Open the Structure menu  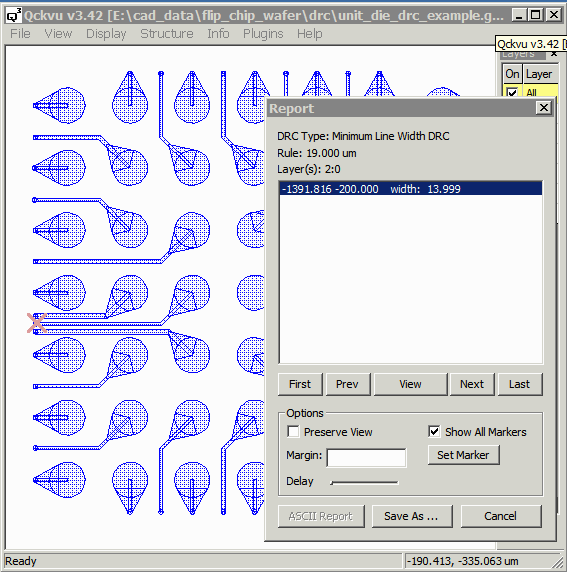pyautogui.click(x=167, y=34)
